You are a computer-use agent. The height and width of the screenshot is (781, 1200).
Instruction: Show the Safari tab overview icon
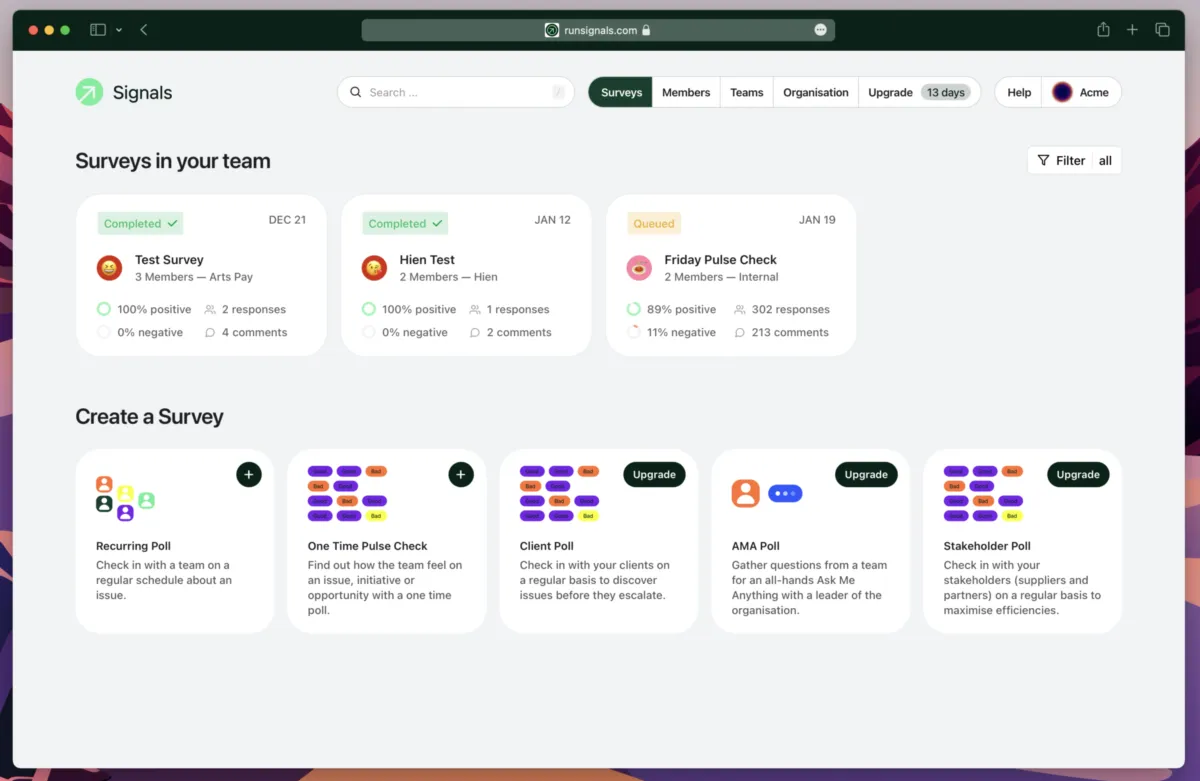click(x=1162, y=30)
